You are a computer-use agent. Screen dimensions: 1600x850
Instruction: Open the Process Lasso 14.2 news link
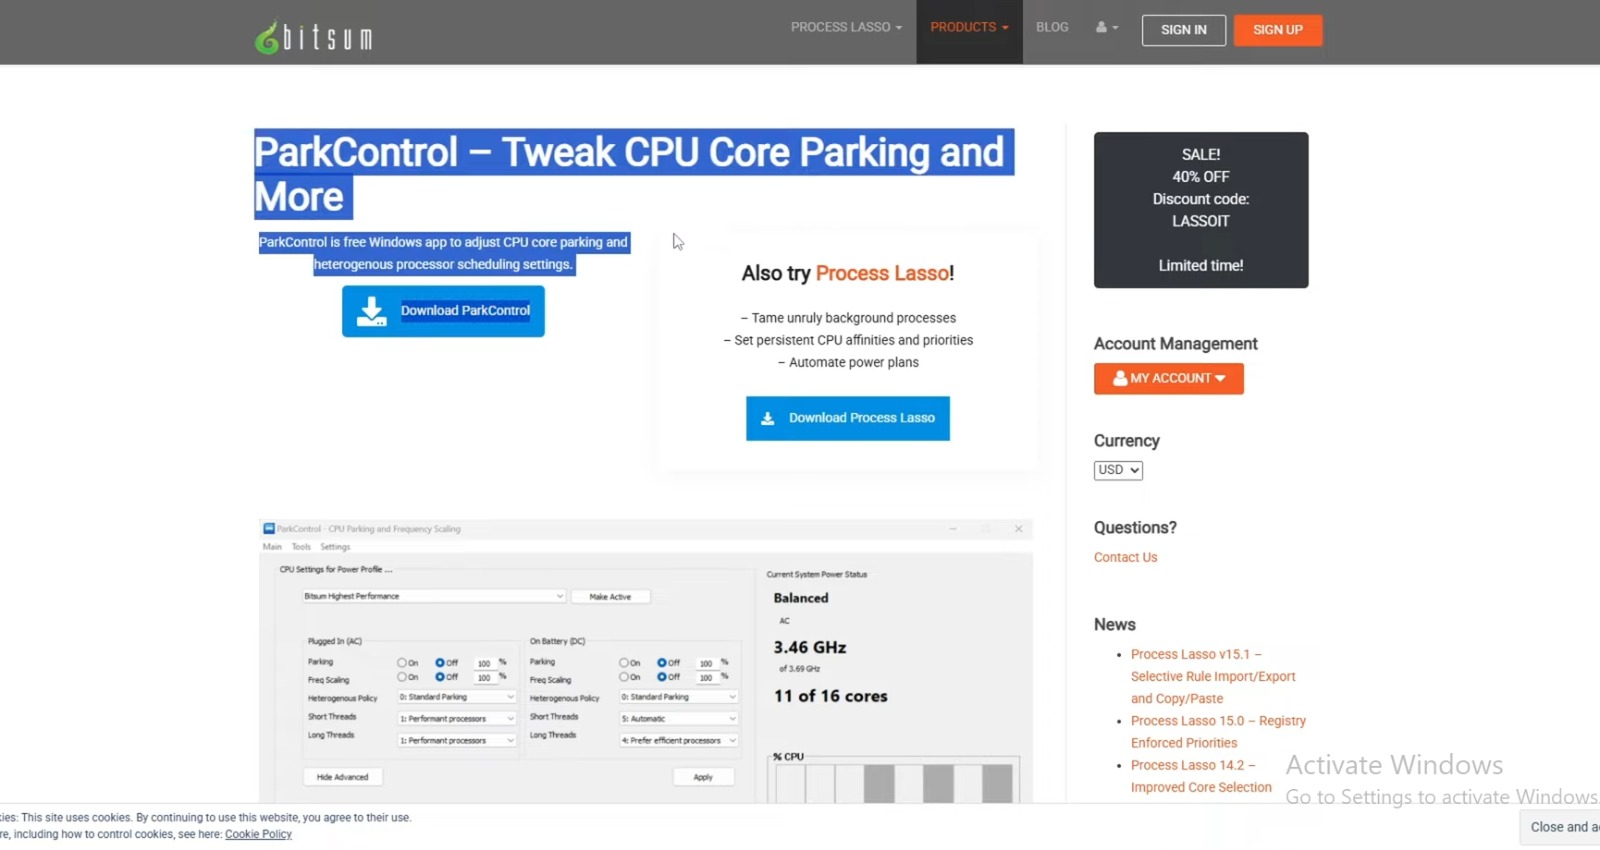pyautogui.click(x=1201, y=776)
